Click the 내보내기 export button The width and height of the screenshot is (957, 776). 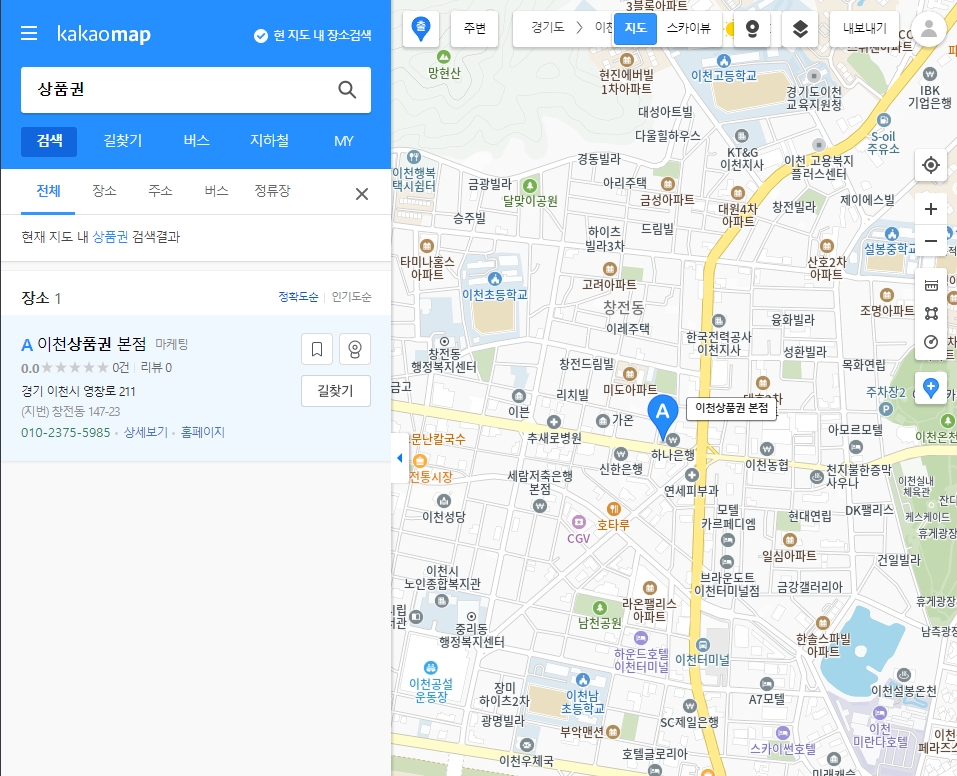tap(864, 28)
